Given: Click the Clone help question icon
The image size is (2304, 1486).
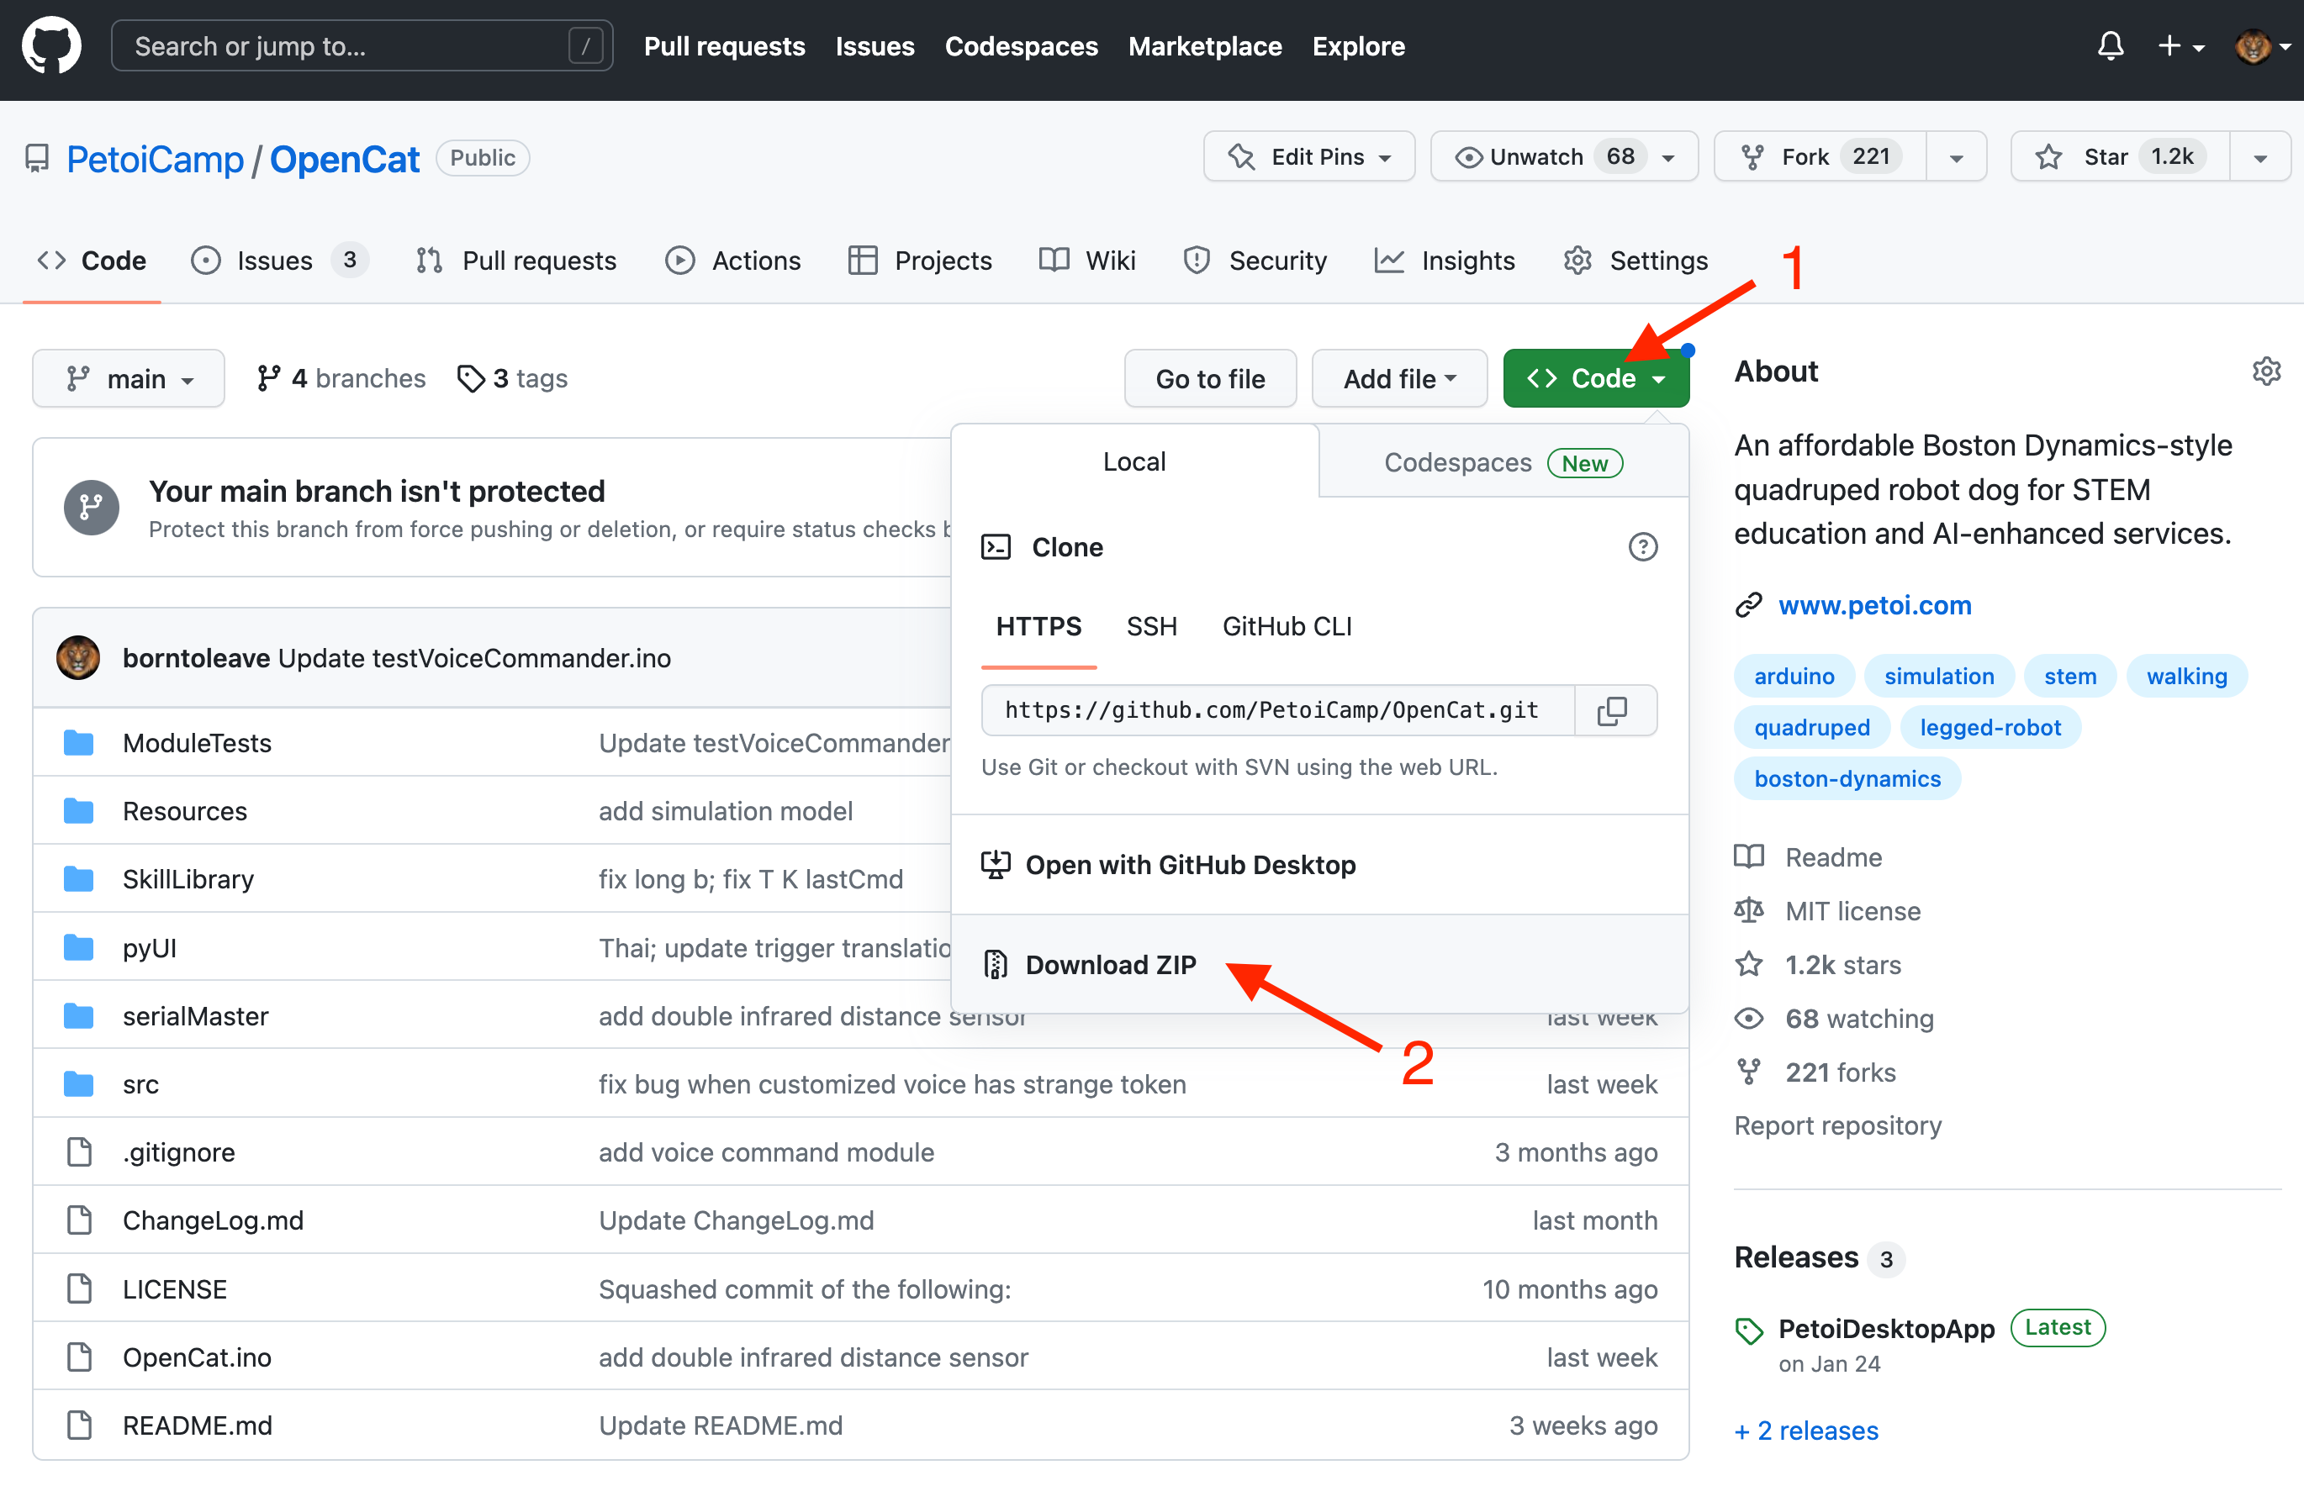Looking at the screenshot, I should [x=1642, y=547].
